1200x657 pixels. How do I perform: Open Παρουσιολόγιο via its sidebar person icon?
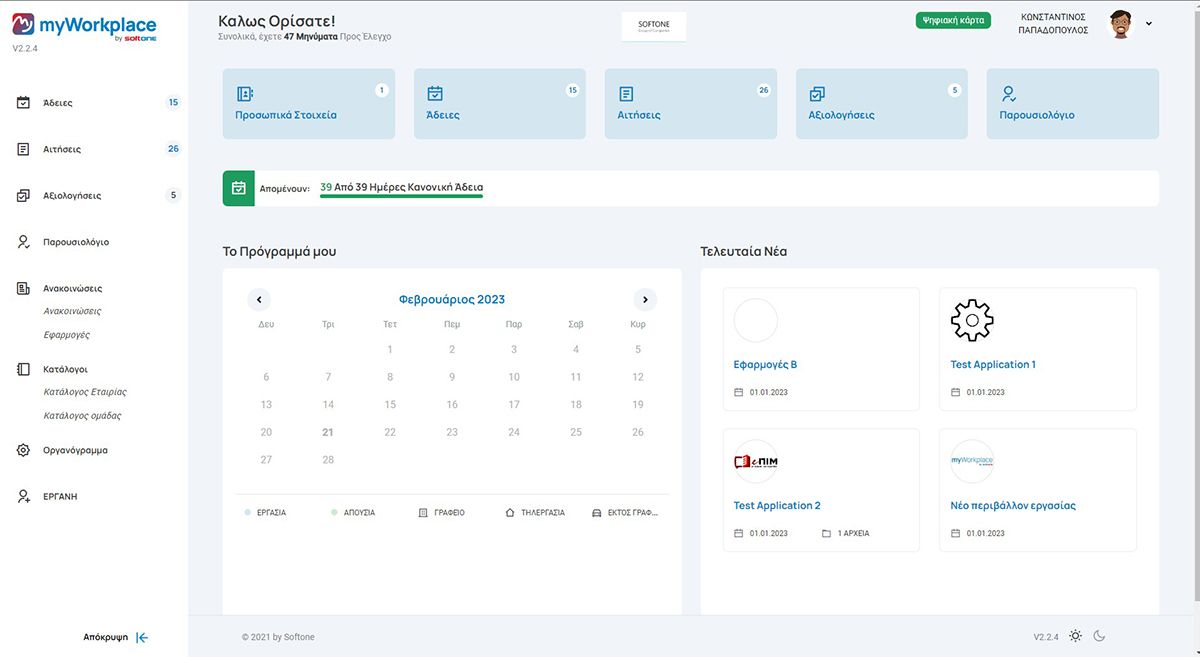23,242
